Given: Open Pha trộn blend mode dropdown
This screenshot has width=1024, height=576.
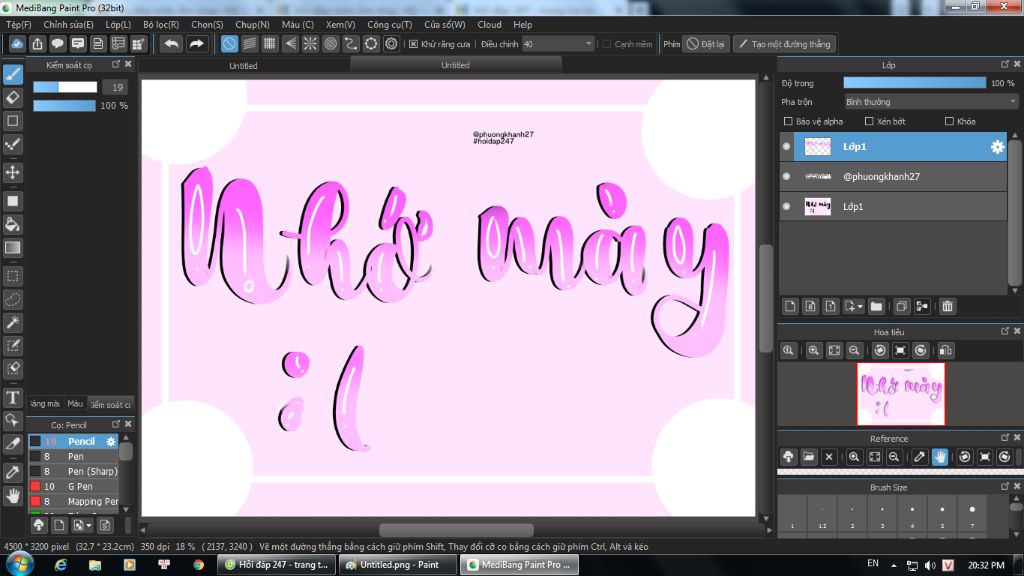Looking at the screenshot, I should coord(931,102).
